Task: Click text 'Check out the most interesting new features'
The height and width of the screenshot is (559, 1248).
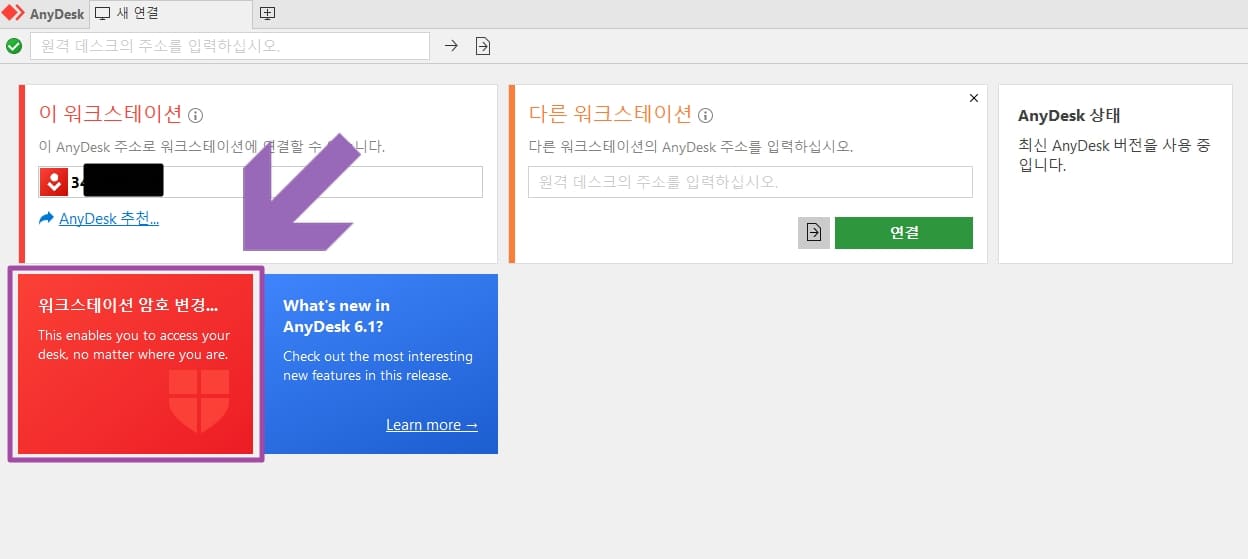Action: tap(378, 366)
